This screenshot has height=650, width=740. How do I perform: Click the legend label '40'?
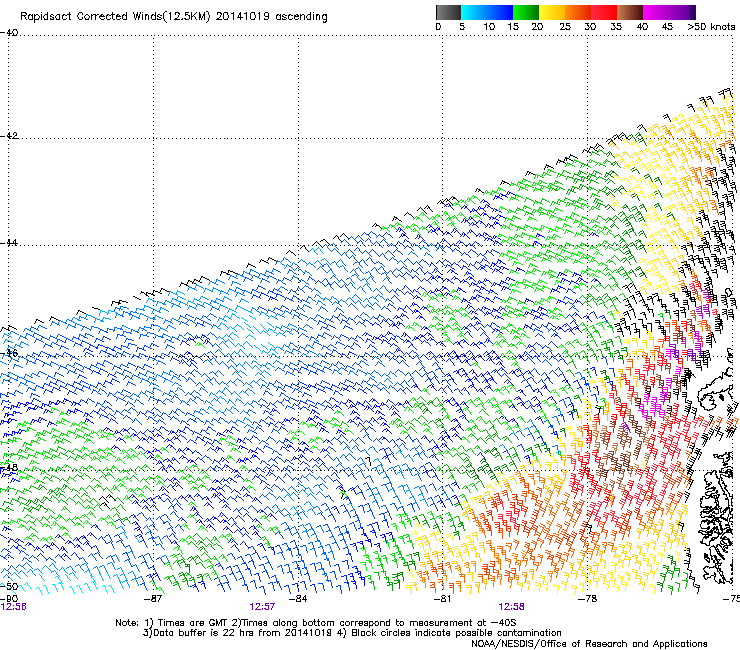pyautogui.click(x=642, y=27)
